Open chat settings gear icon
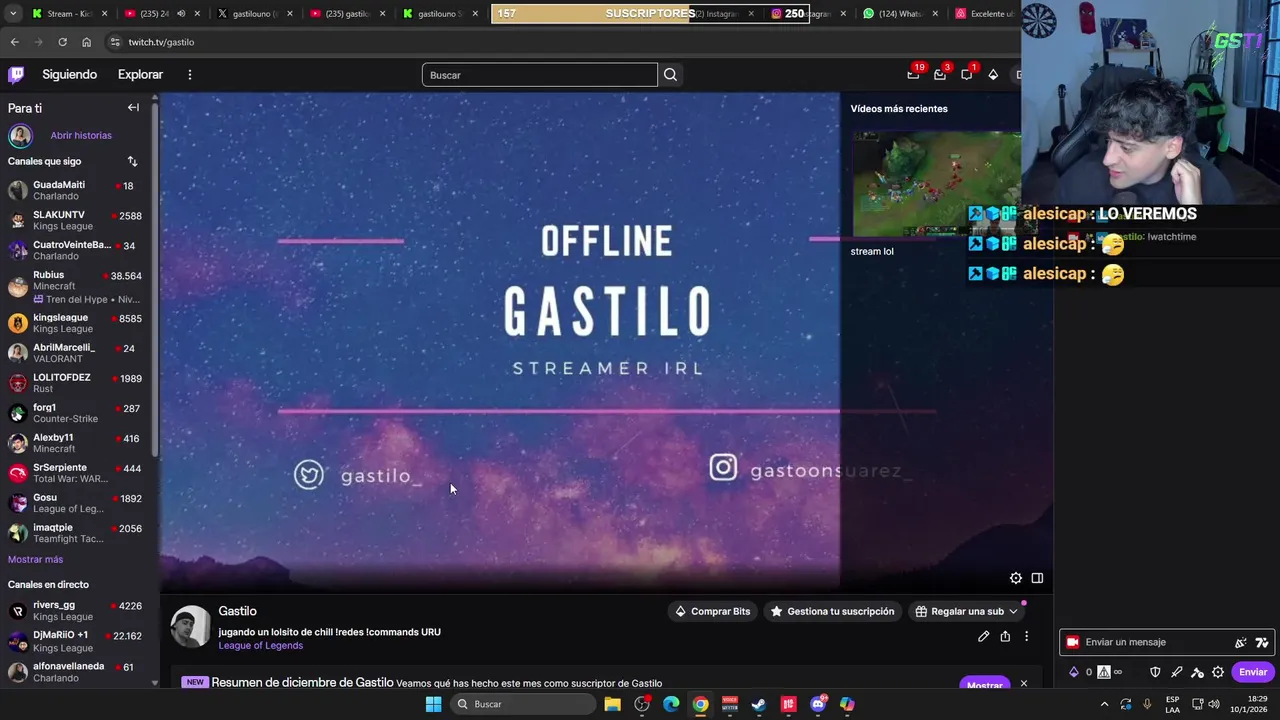 point(1218,672)
